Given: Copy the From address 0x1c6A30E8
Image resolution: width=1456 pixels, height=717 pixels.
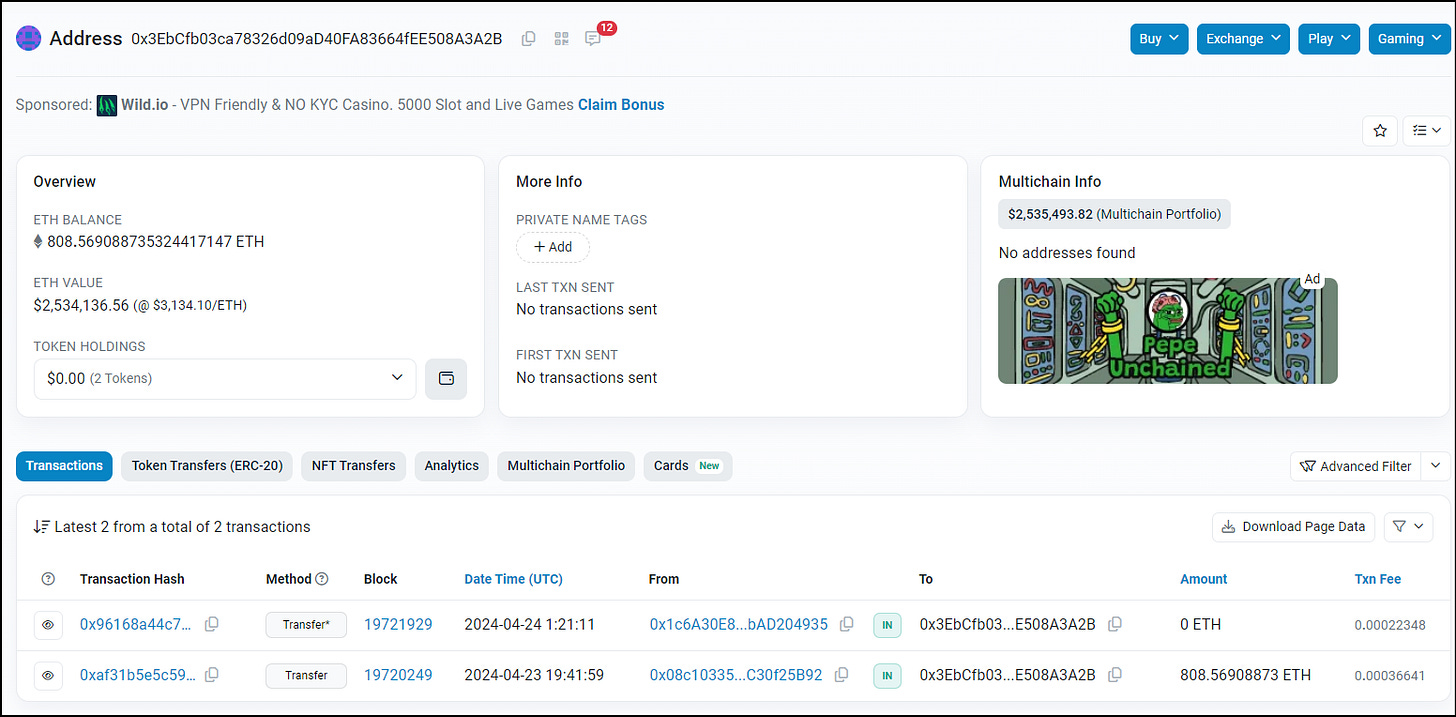Looking at the screenshot, I should click(846, 624).
